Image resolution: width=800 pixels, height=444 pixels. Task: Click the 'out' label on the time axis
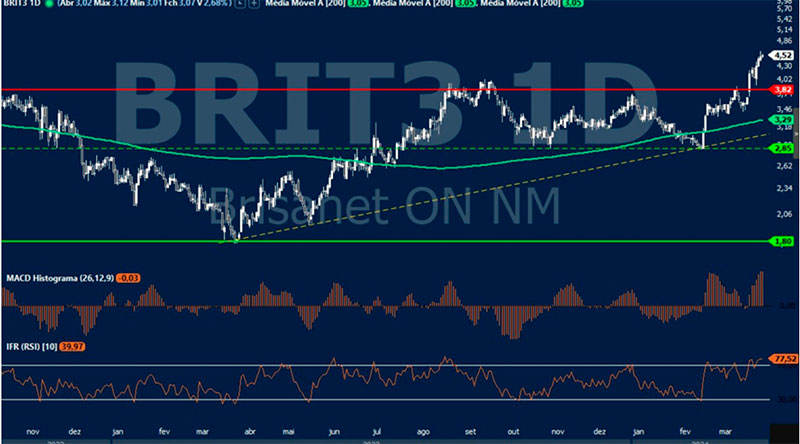coord(513,432)
